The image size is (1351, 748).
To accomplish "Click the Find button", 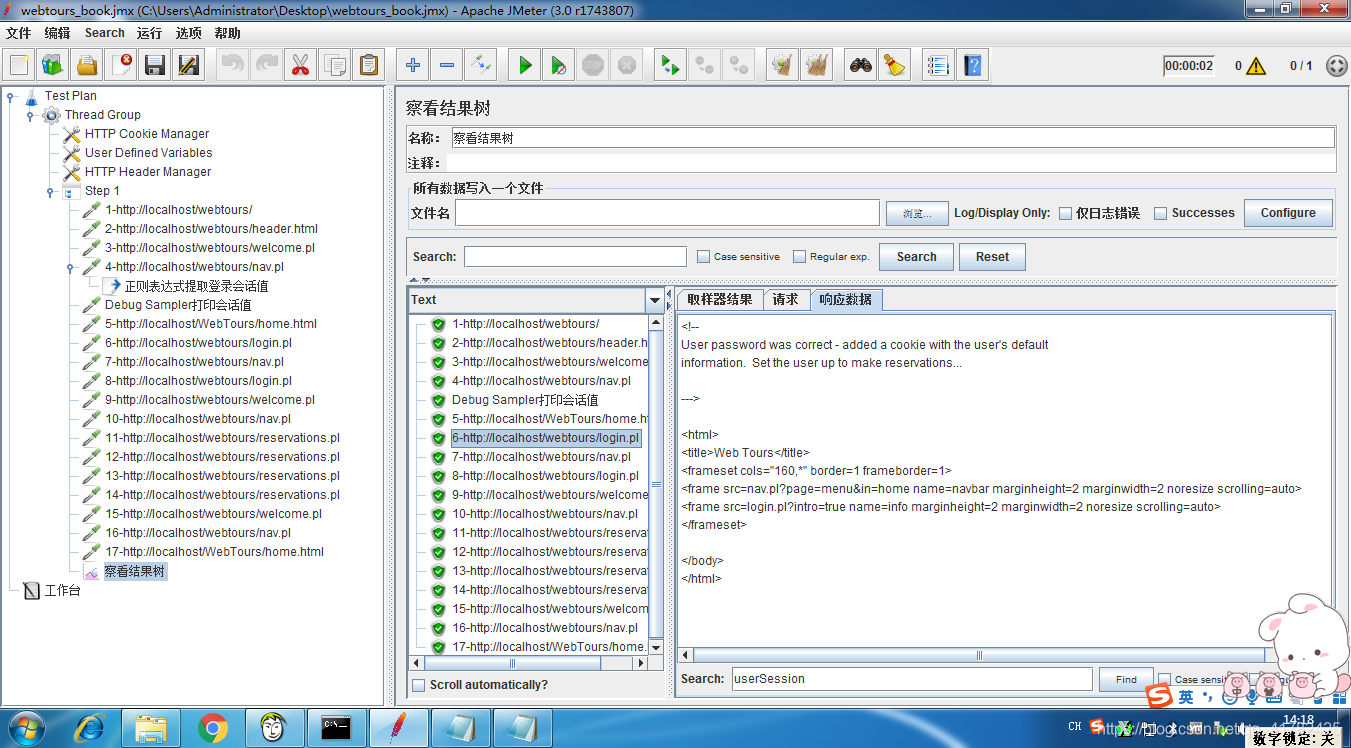I will (x=1126, y=679).
